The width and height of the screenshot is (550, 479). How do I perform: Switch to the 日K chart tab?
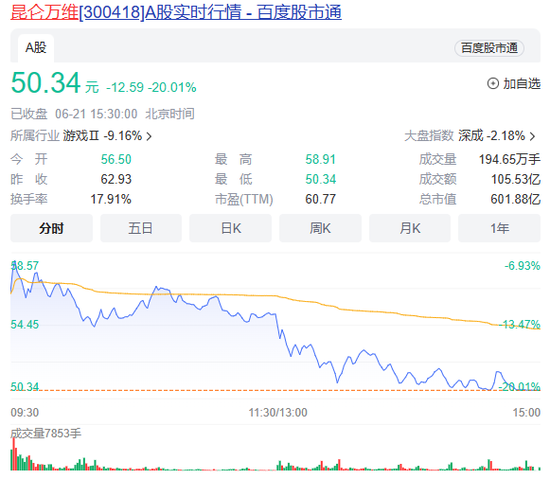click(x=230, y=228)
